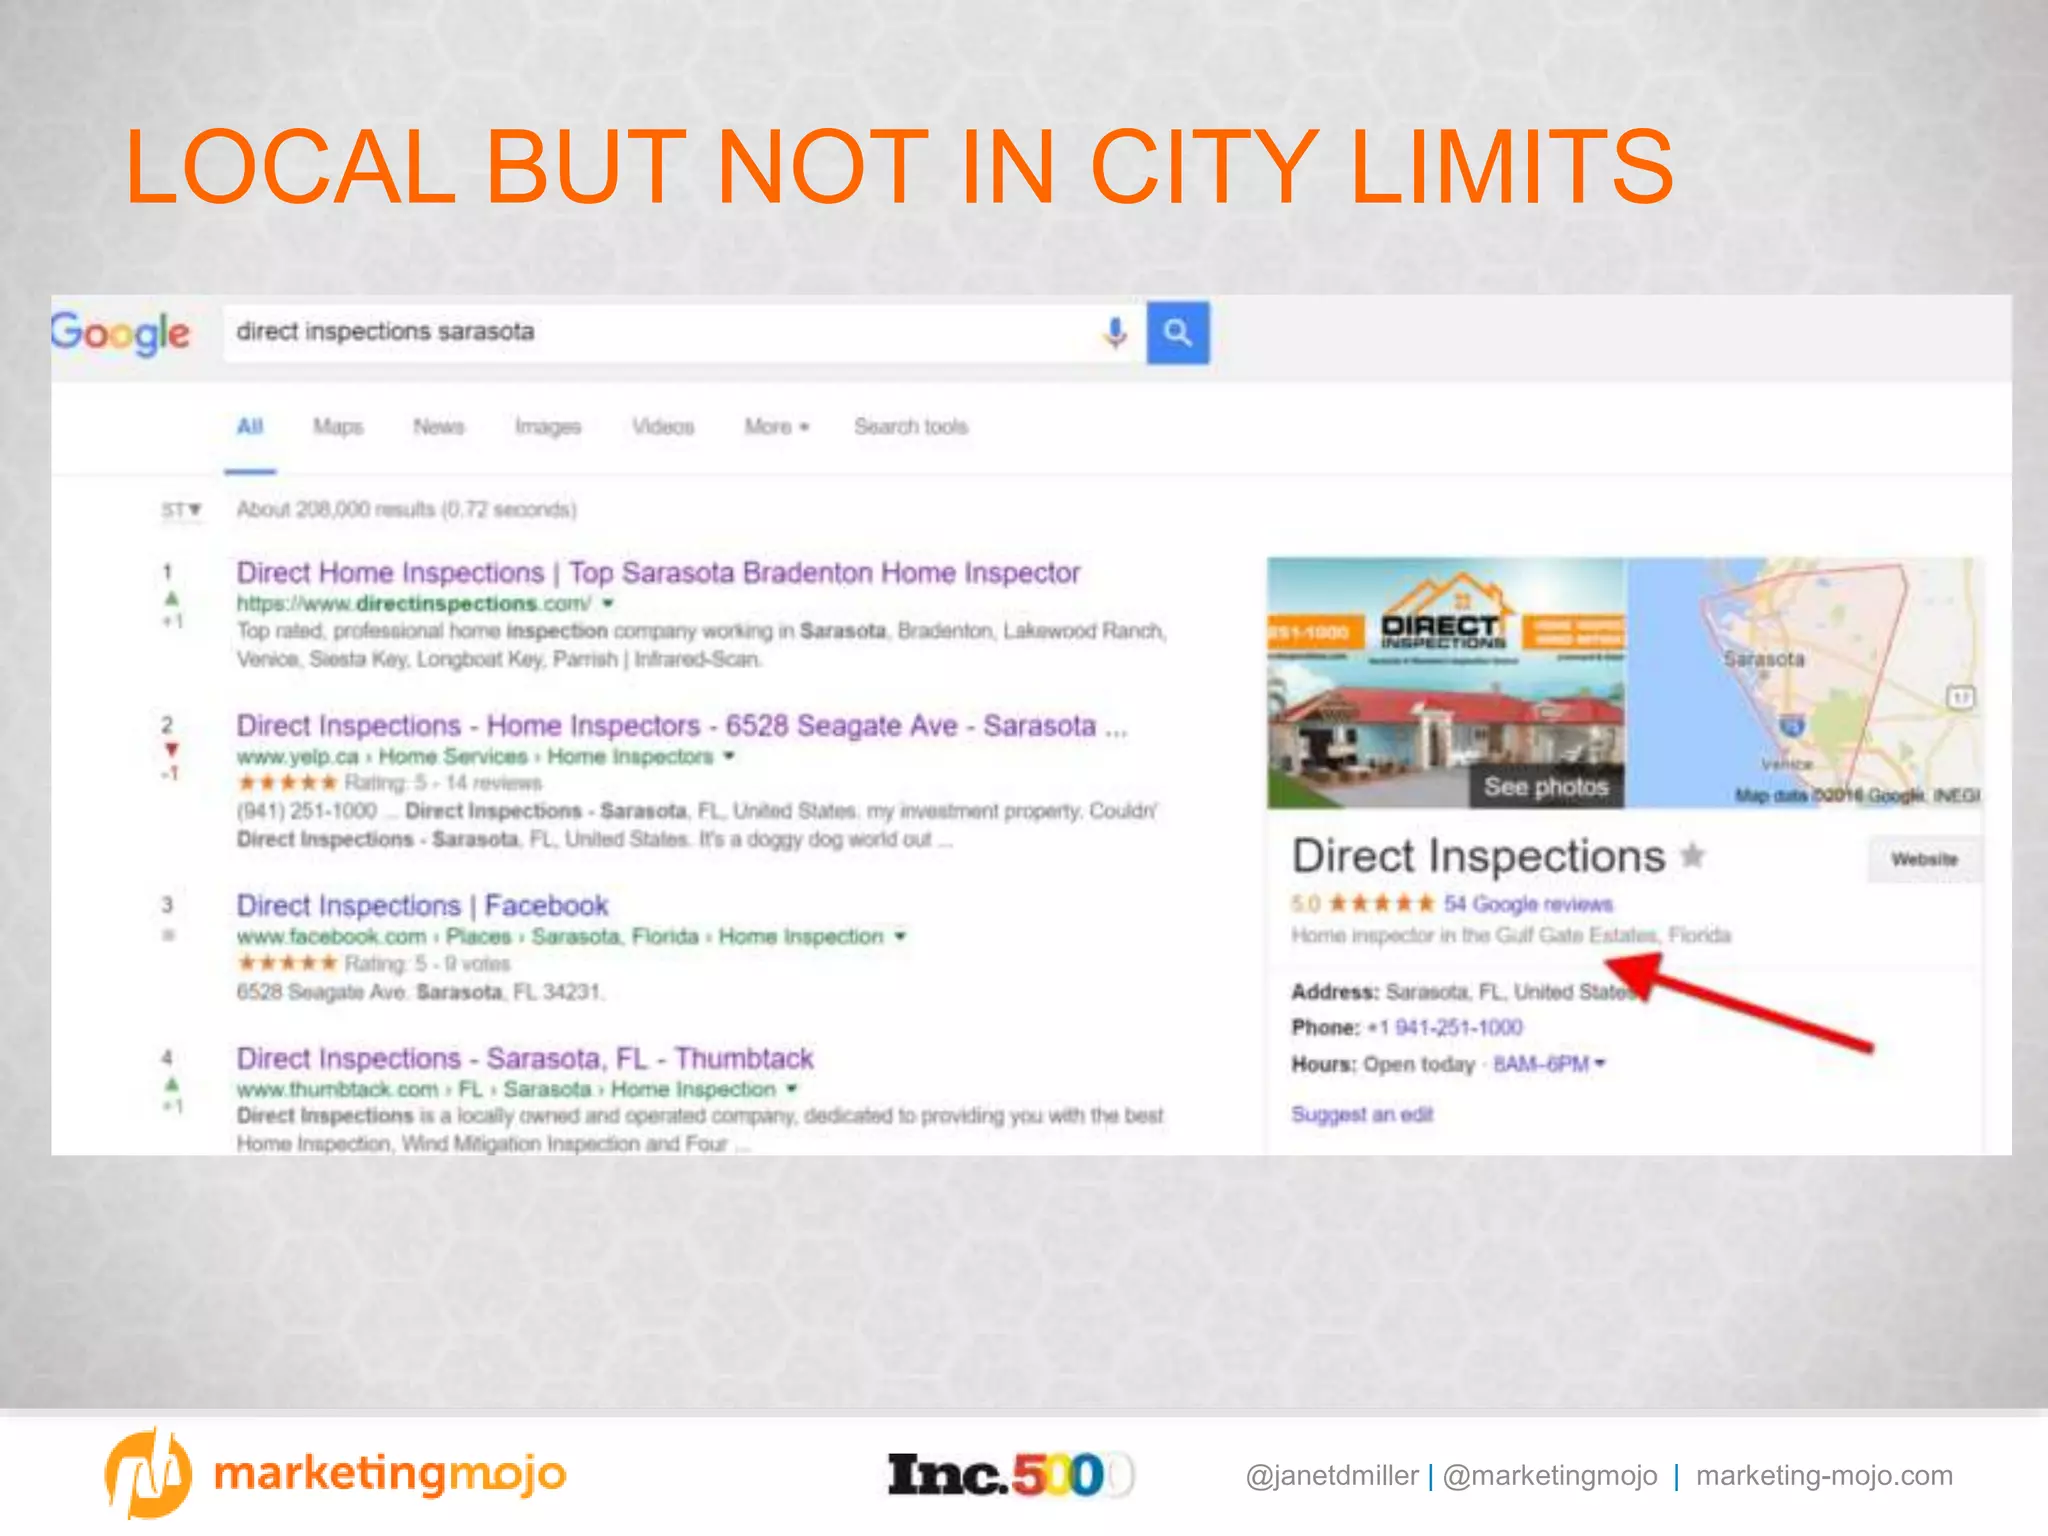Click the green up arrow beside result 4

172,1084
